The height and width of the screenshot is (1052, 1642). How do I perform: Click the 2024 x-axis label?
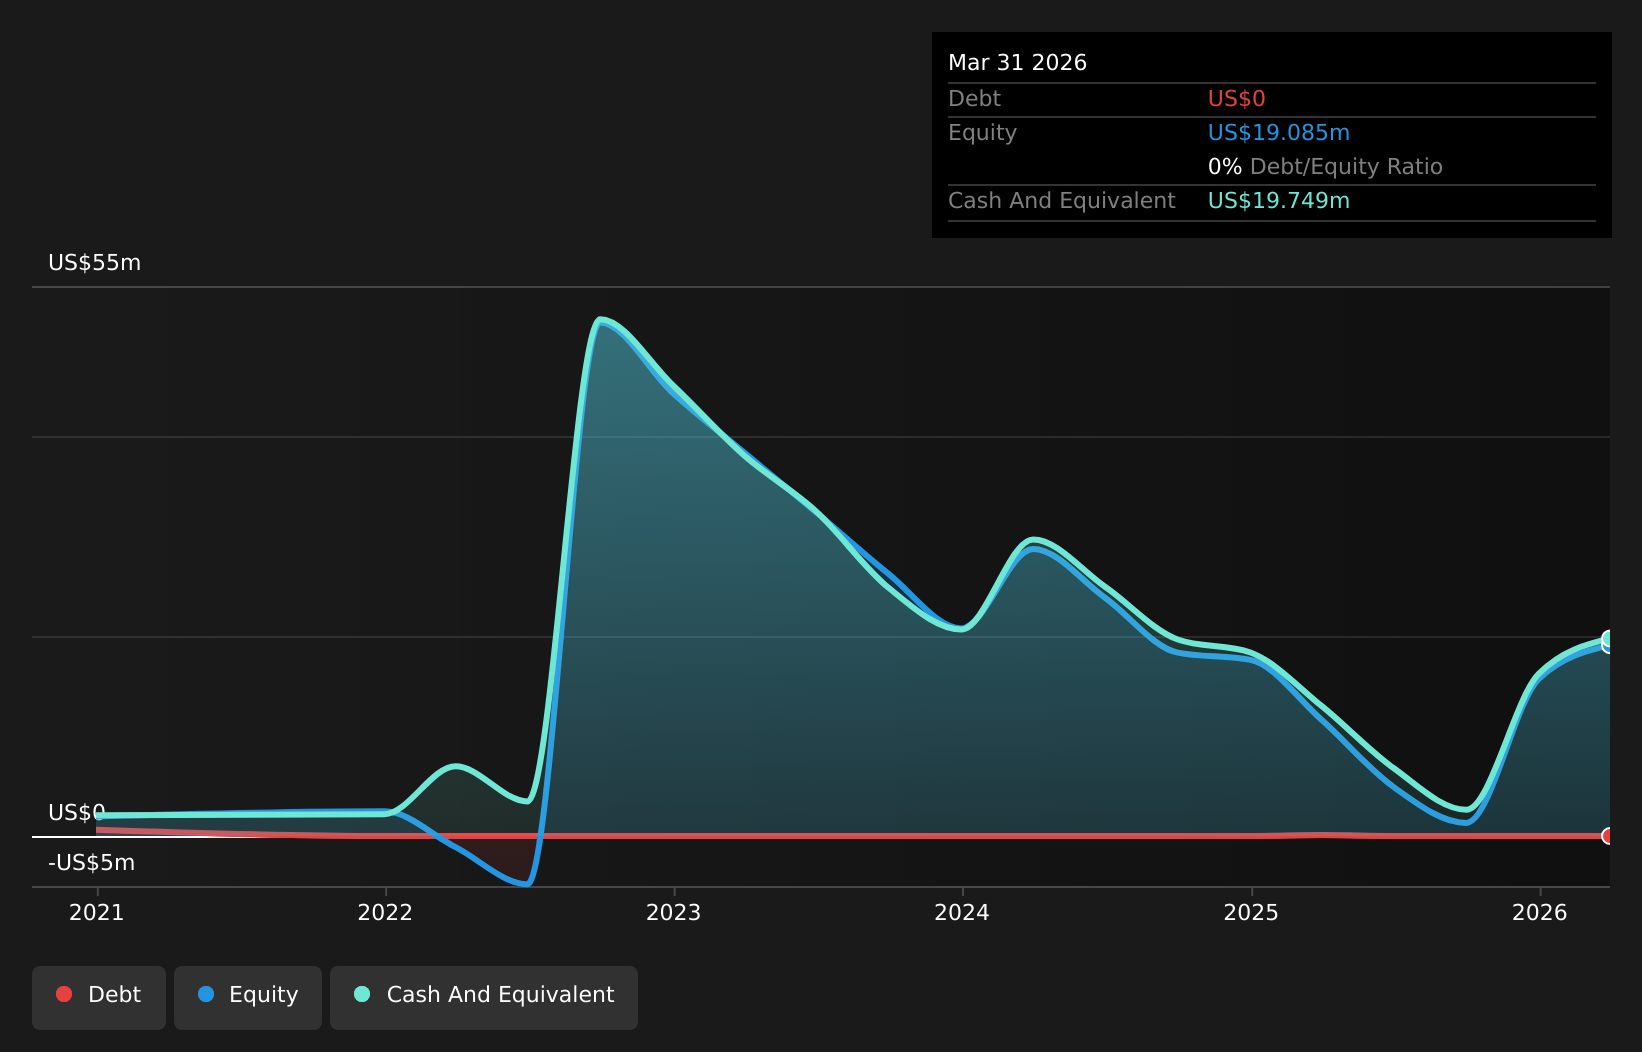point(962,912)
